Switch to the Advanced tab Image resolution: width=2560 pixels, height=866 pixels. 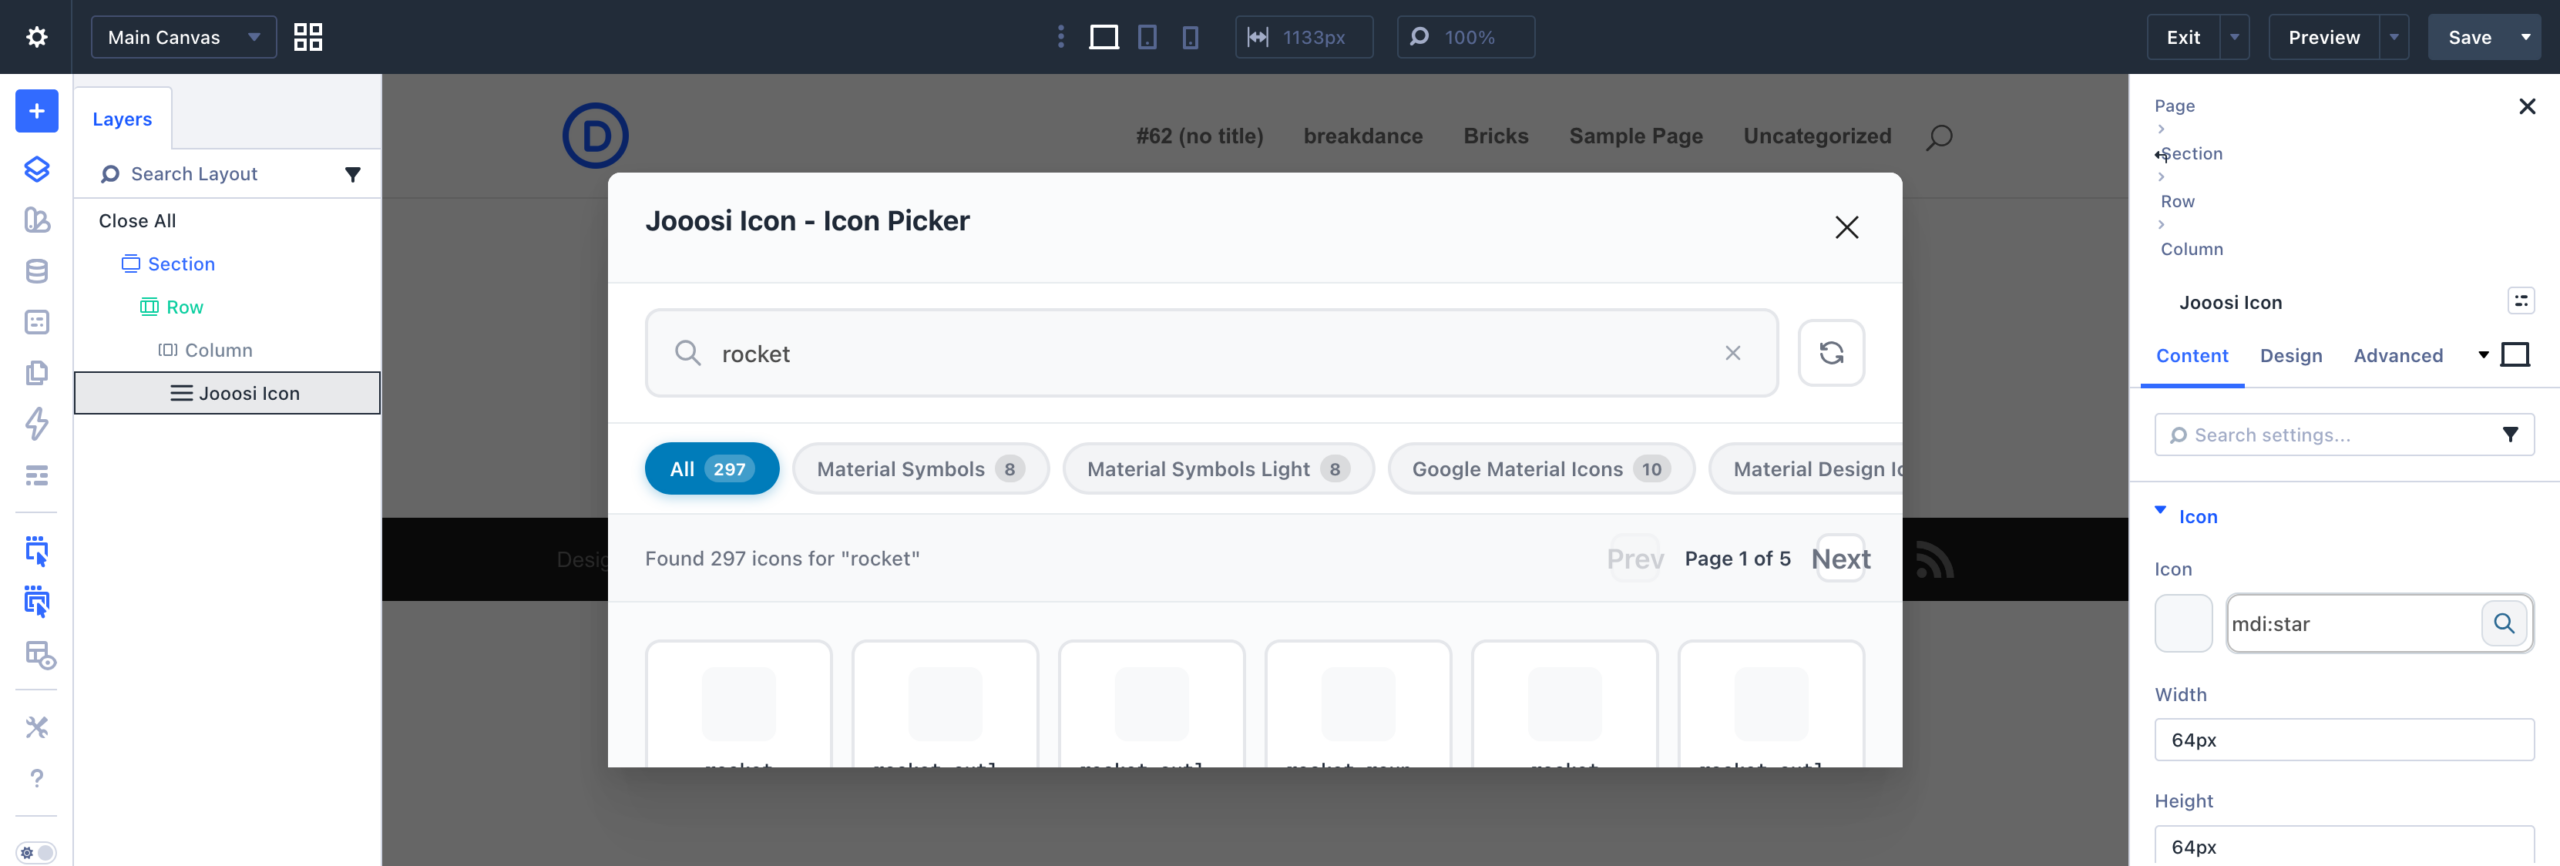pos(2398,356)
